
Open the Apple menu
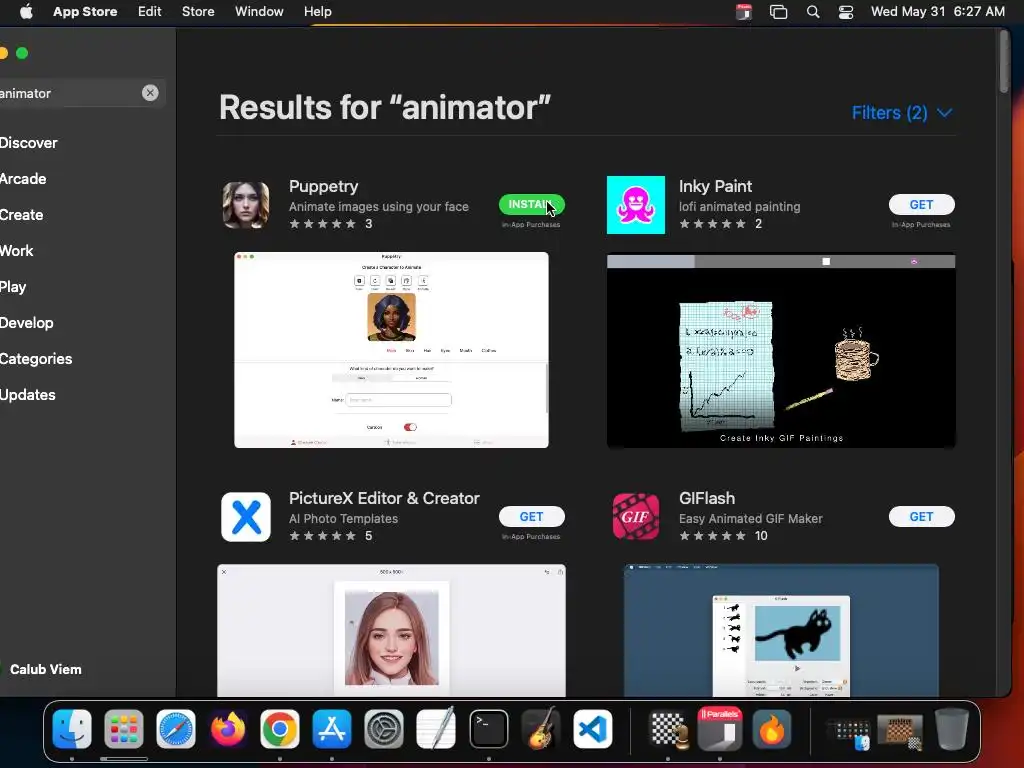pyautogui.click(x=26, y=11)
